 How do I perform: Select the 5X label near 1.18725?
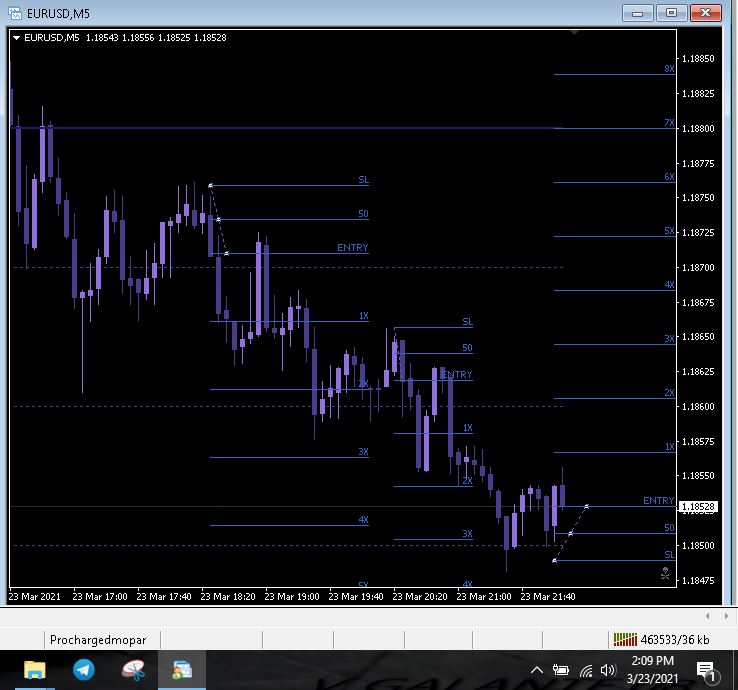click(x=669, y=231)
